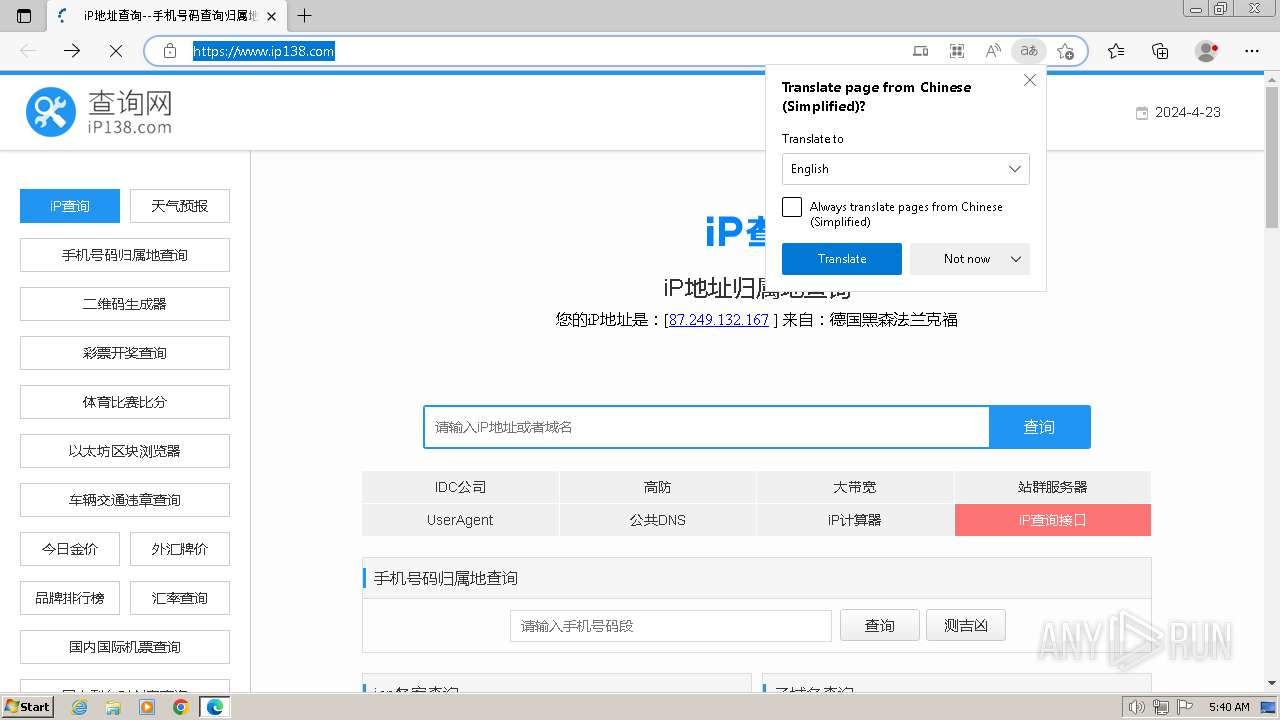The width and height of the screenshot is (1280, 720).
Task: Open the media player taskbar icon
Action: [x=147, y=707]
